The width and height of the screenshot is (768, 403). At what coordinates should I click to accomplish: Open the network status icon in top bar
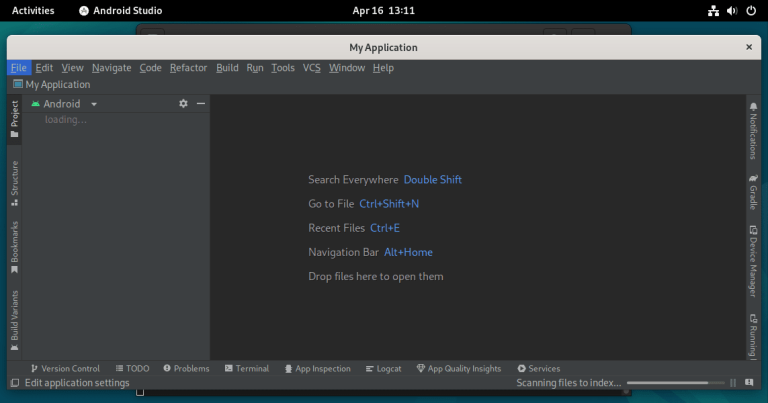(x=713, y=11)
